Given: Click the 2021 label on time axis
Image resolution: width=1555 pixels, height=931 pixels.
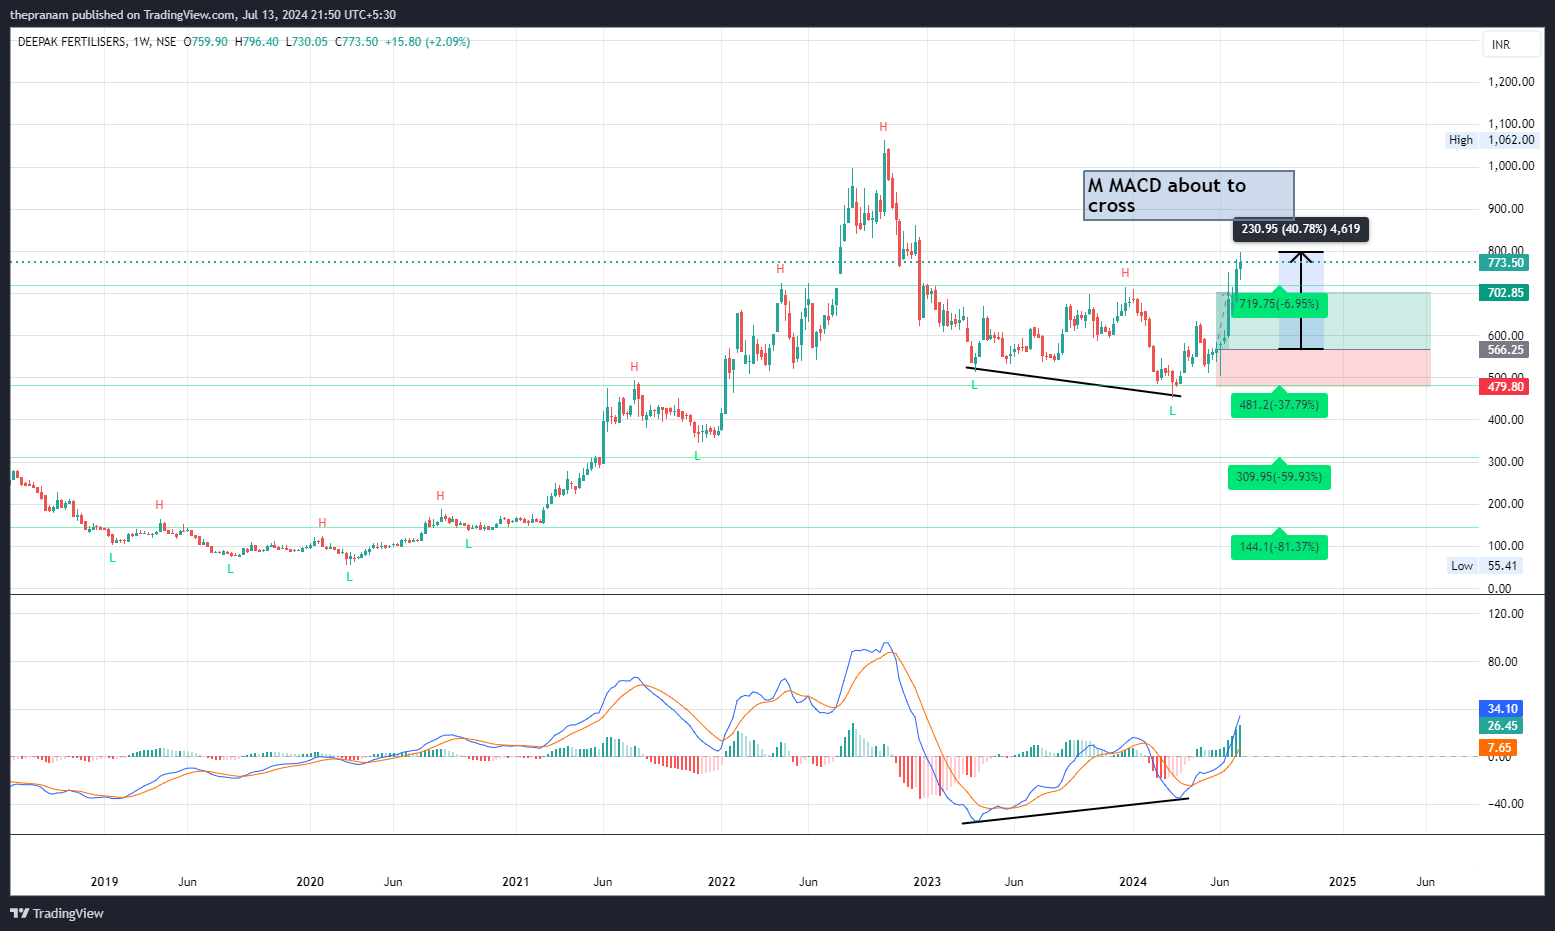Looking at the screenshot, I should pyautogui.click(x=516, y=882).
